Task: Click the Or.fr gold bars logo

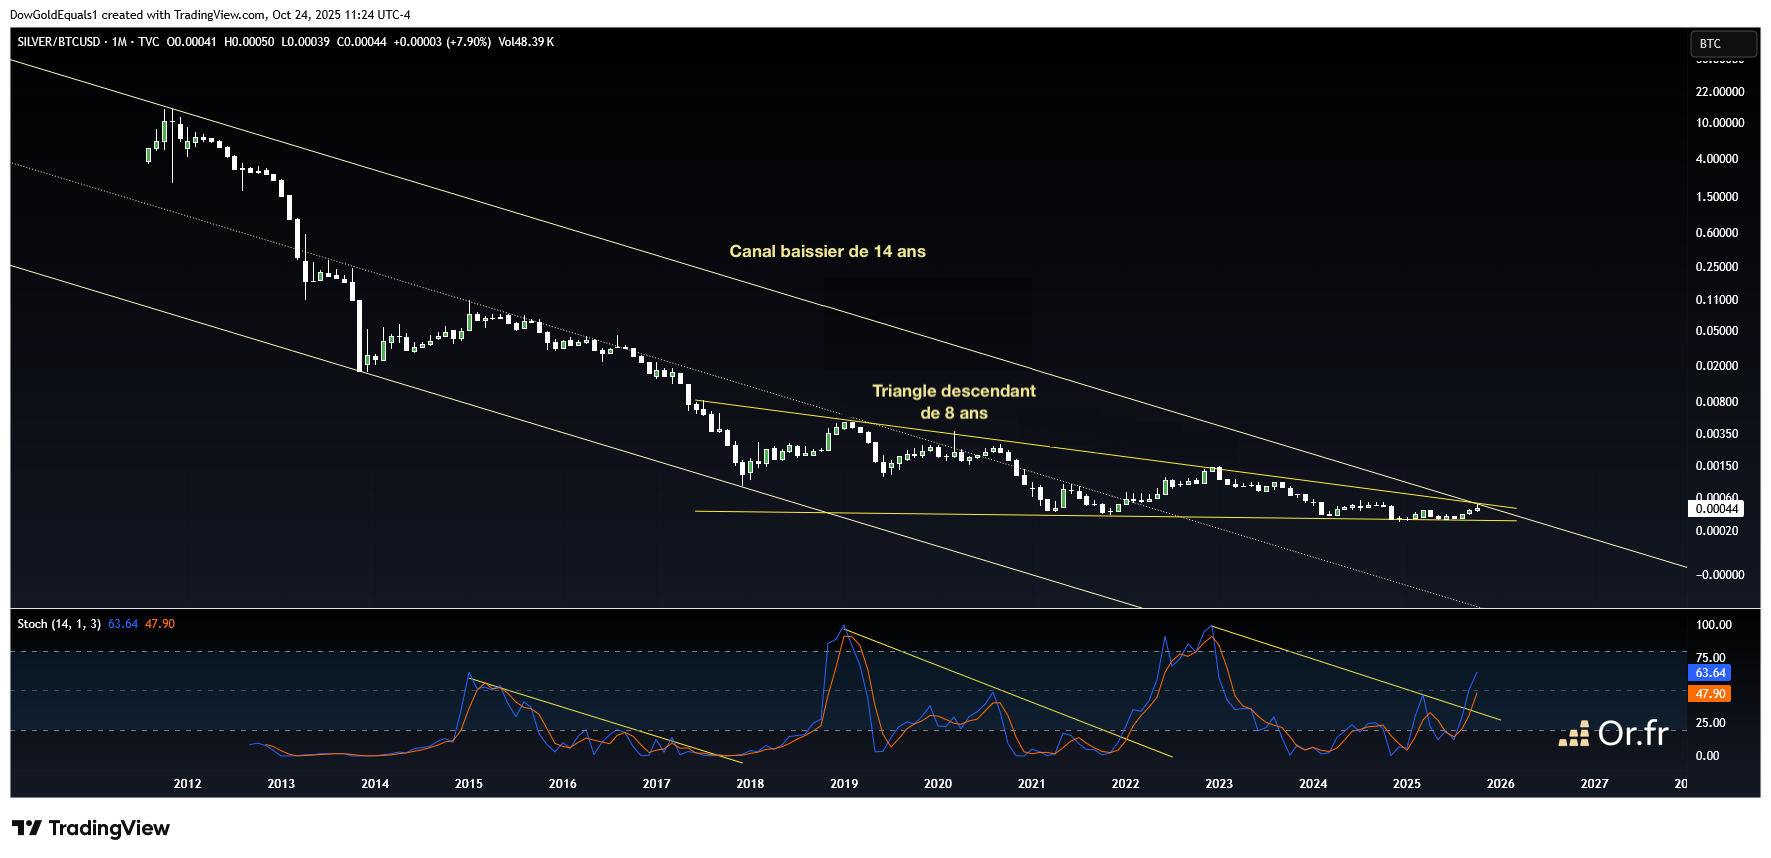Action: [x=1574, y=735]
